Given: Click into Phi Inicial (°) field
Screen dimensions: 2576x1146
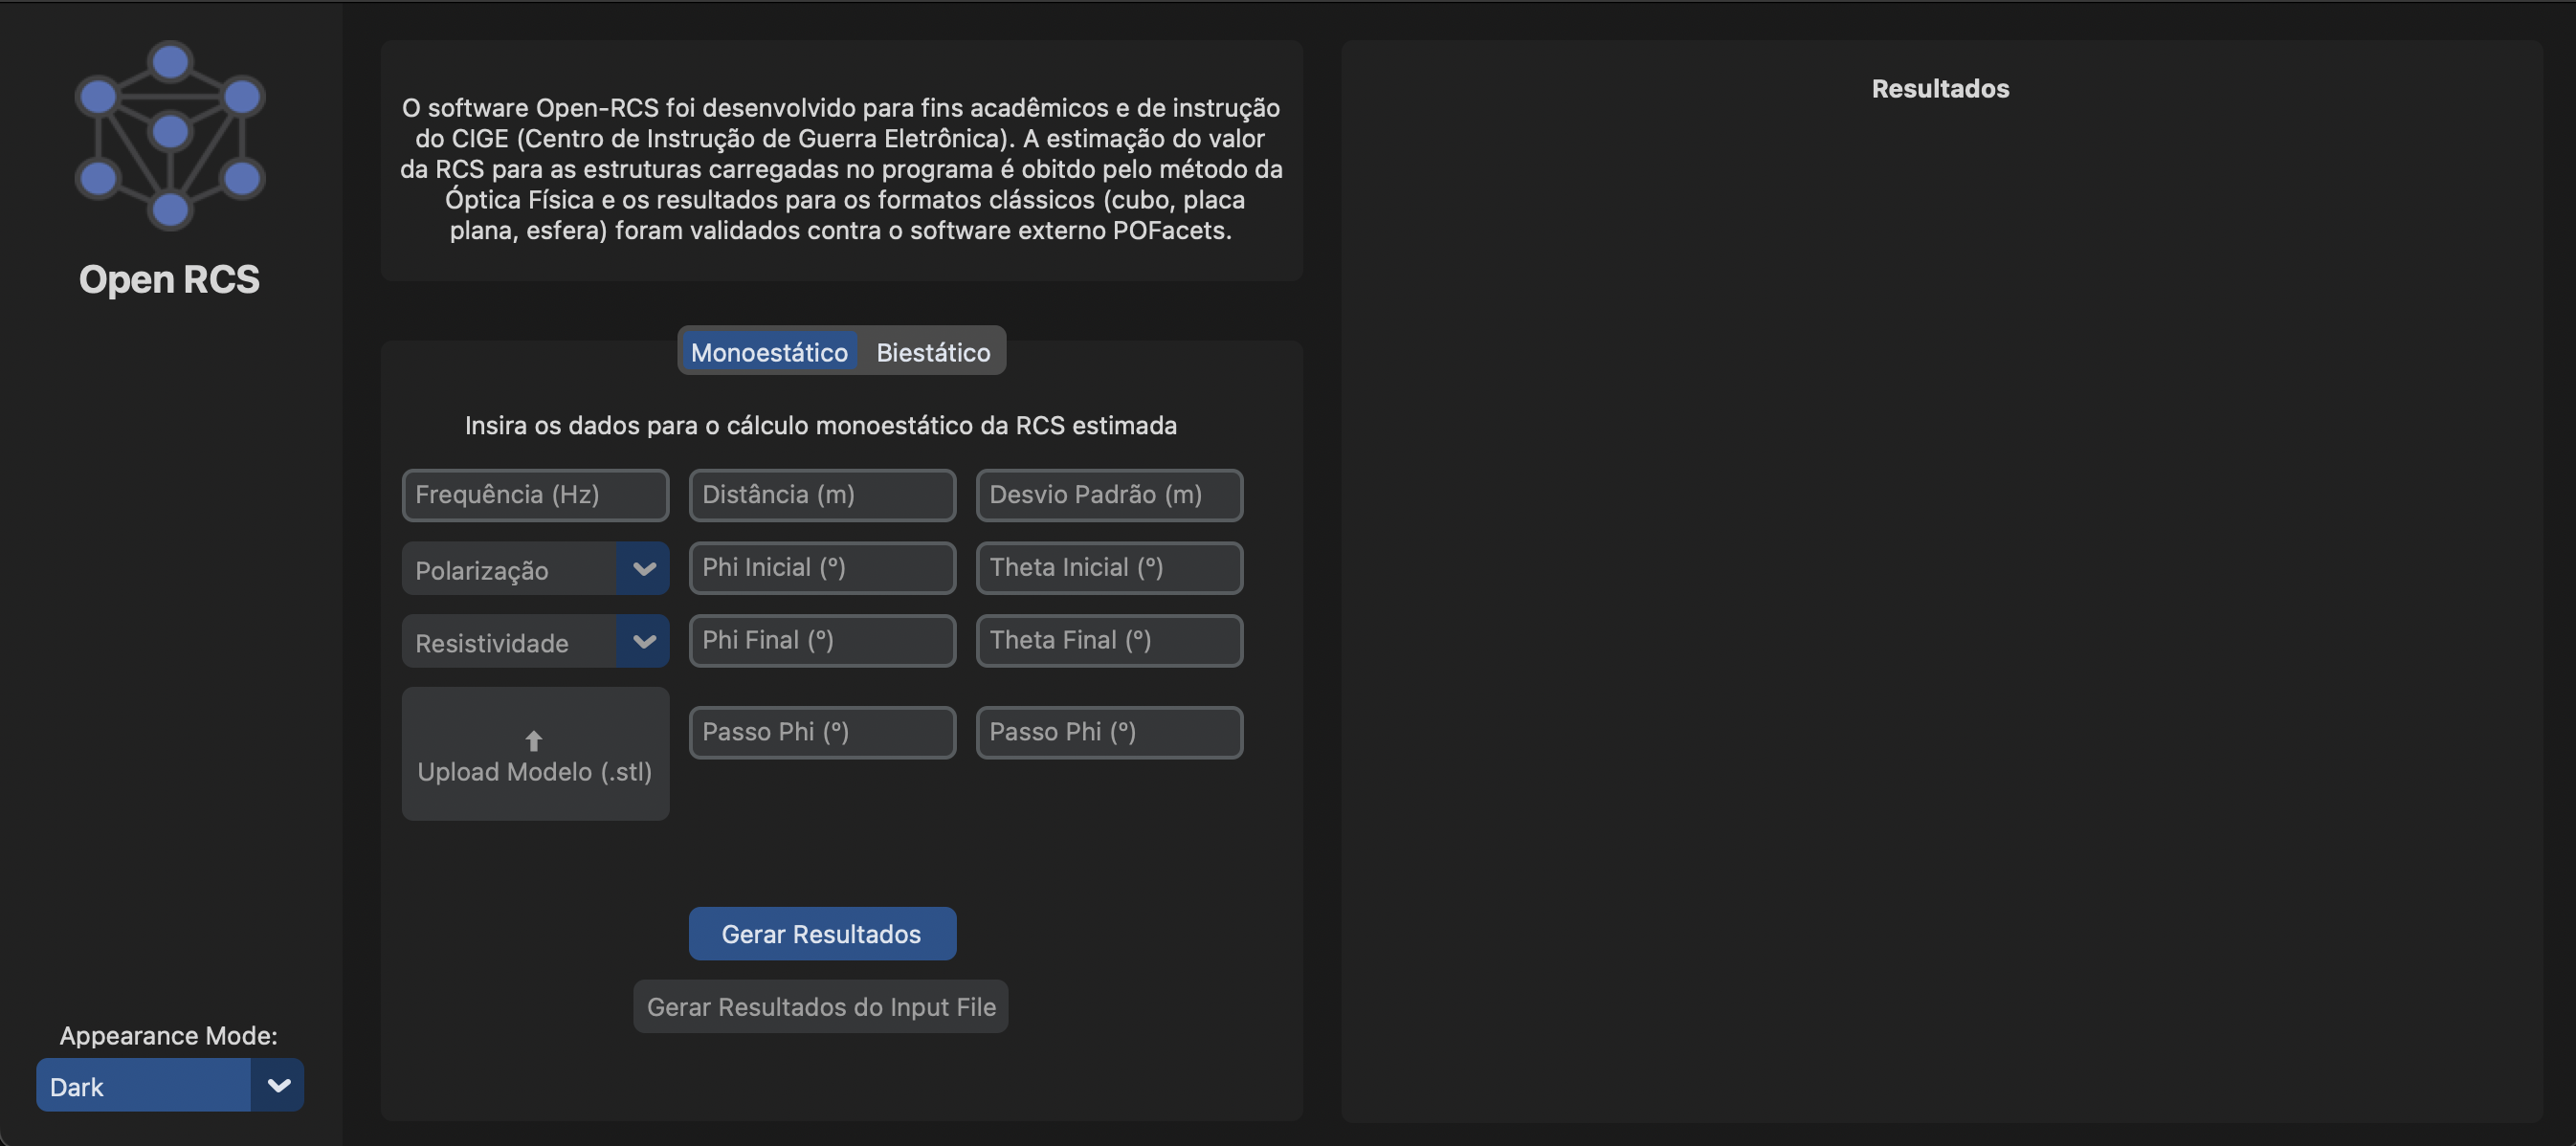Looking at the screenshot, I should tap(822, 568).
